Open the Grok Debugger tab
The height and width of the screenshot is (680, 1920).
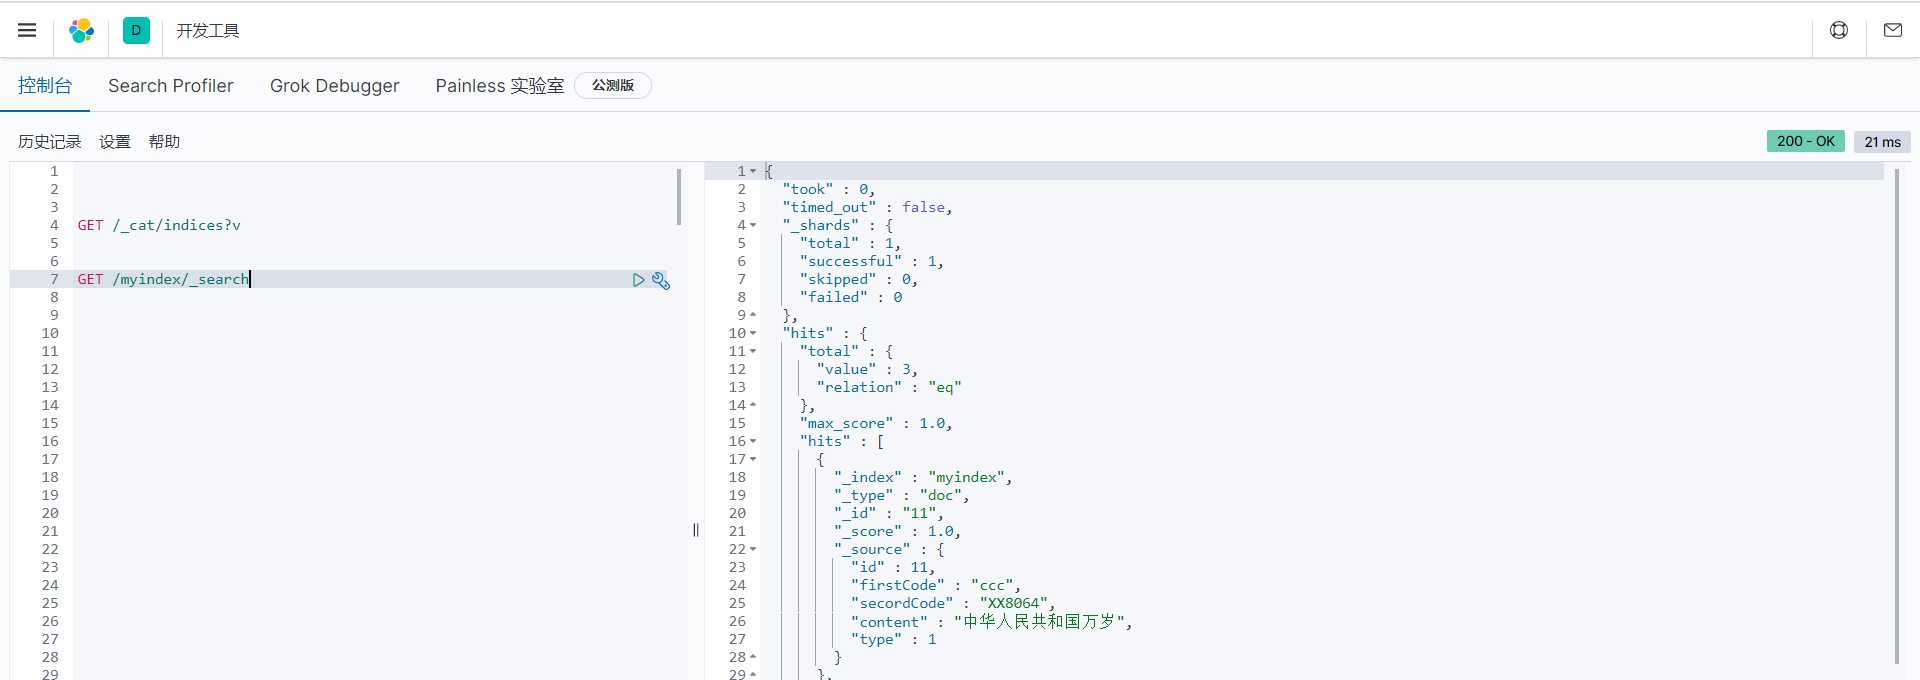pyautogui.click(x=334, y=86)
